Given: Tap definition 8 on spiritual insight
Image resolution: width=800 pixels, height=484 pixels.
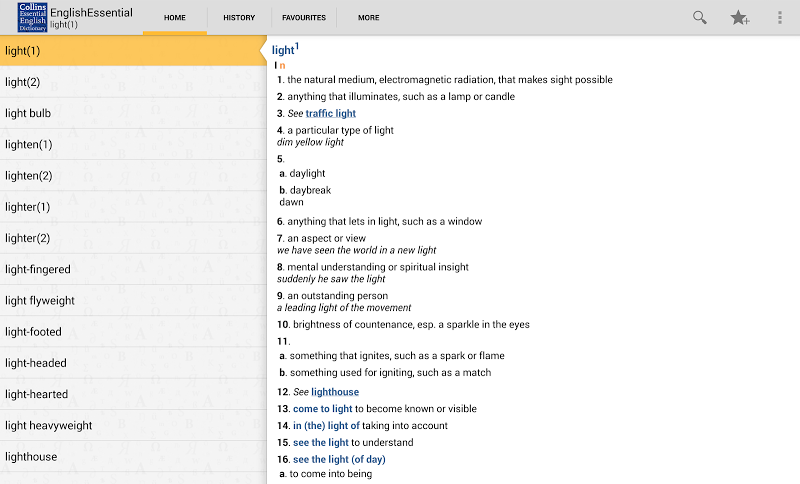Looking at the screenshot, I should click(x=372, y=267).
